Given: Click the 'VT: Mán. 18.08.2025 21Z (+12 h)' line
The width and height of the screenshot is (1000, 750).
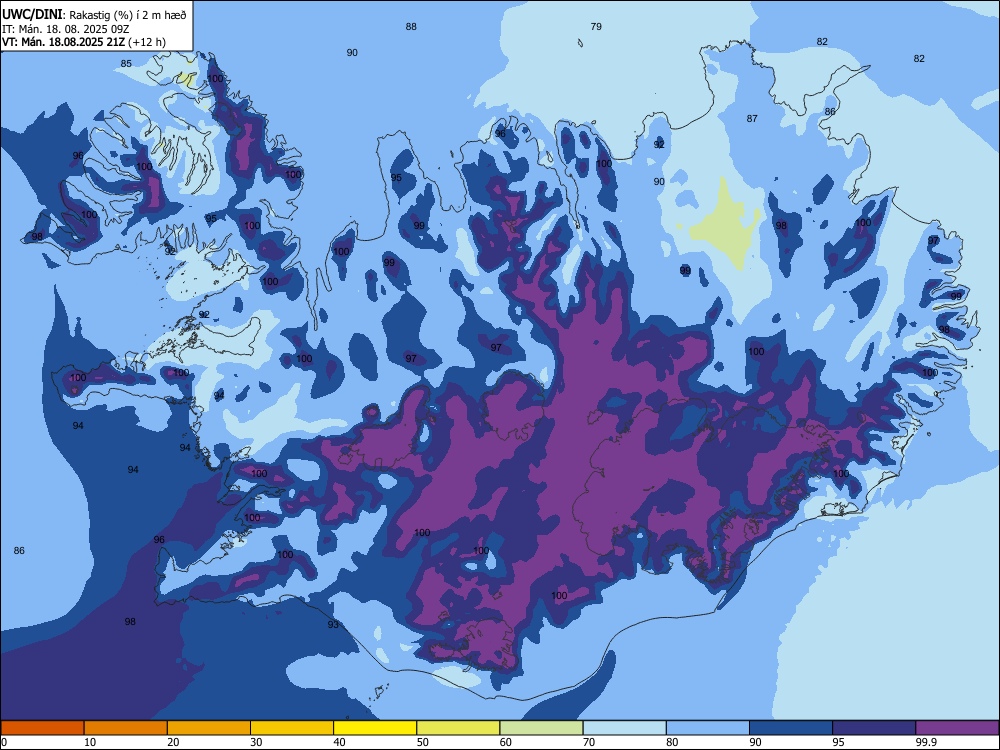Looking at the screenshot, I should (84, 42).
